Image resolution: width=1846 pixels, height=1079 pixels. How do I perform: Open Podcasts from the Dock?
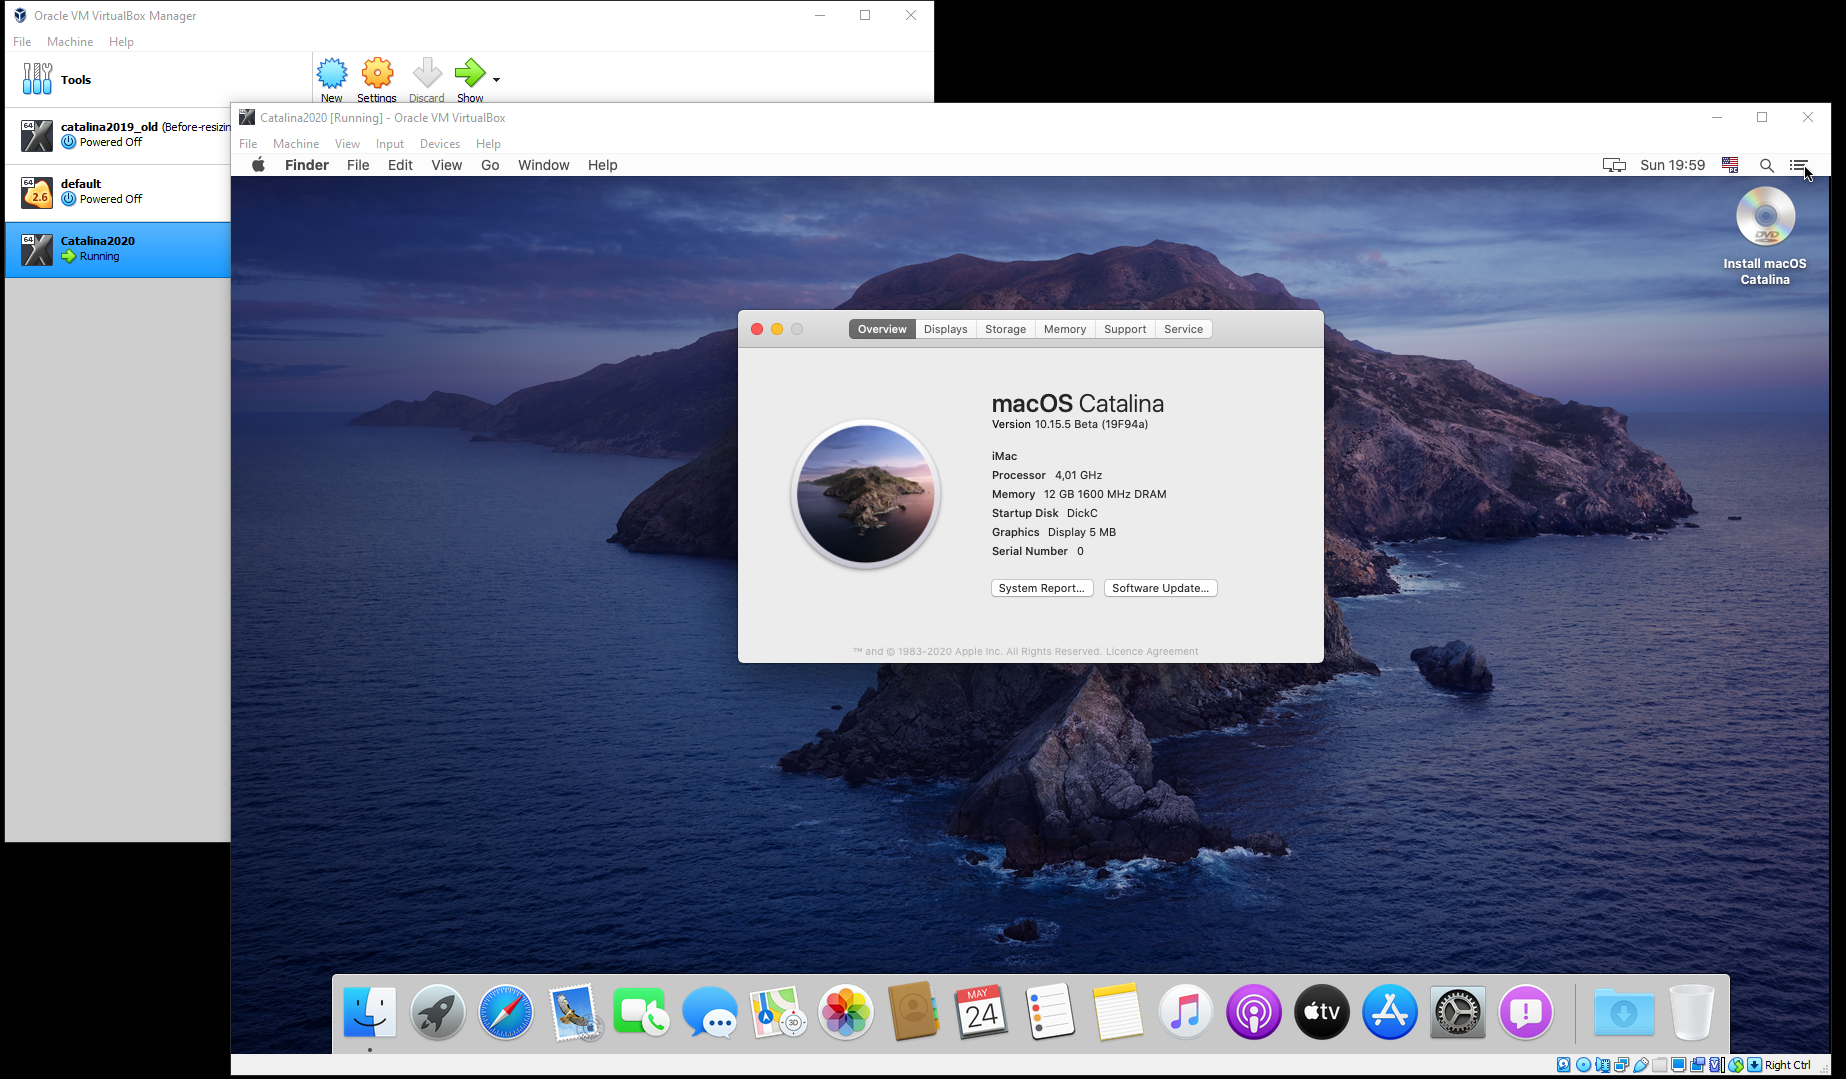coord(1254,1012)
